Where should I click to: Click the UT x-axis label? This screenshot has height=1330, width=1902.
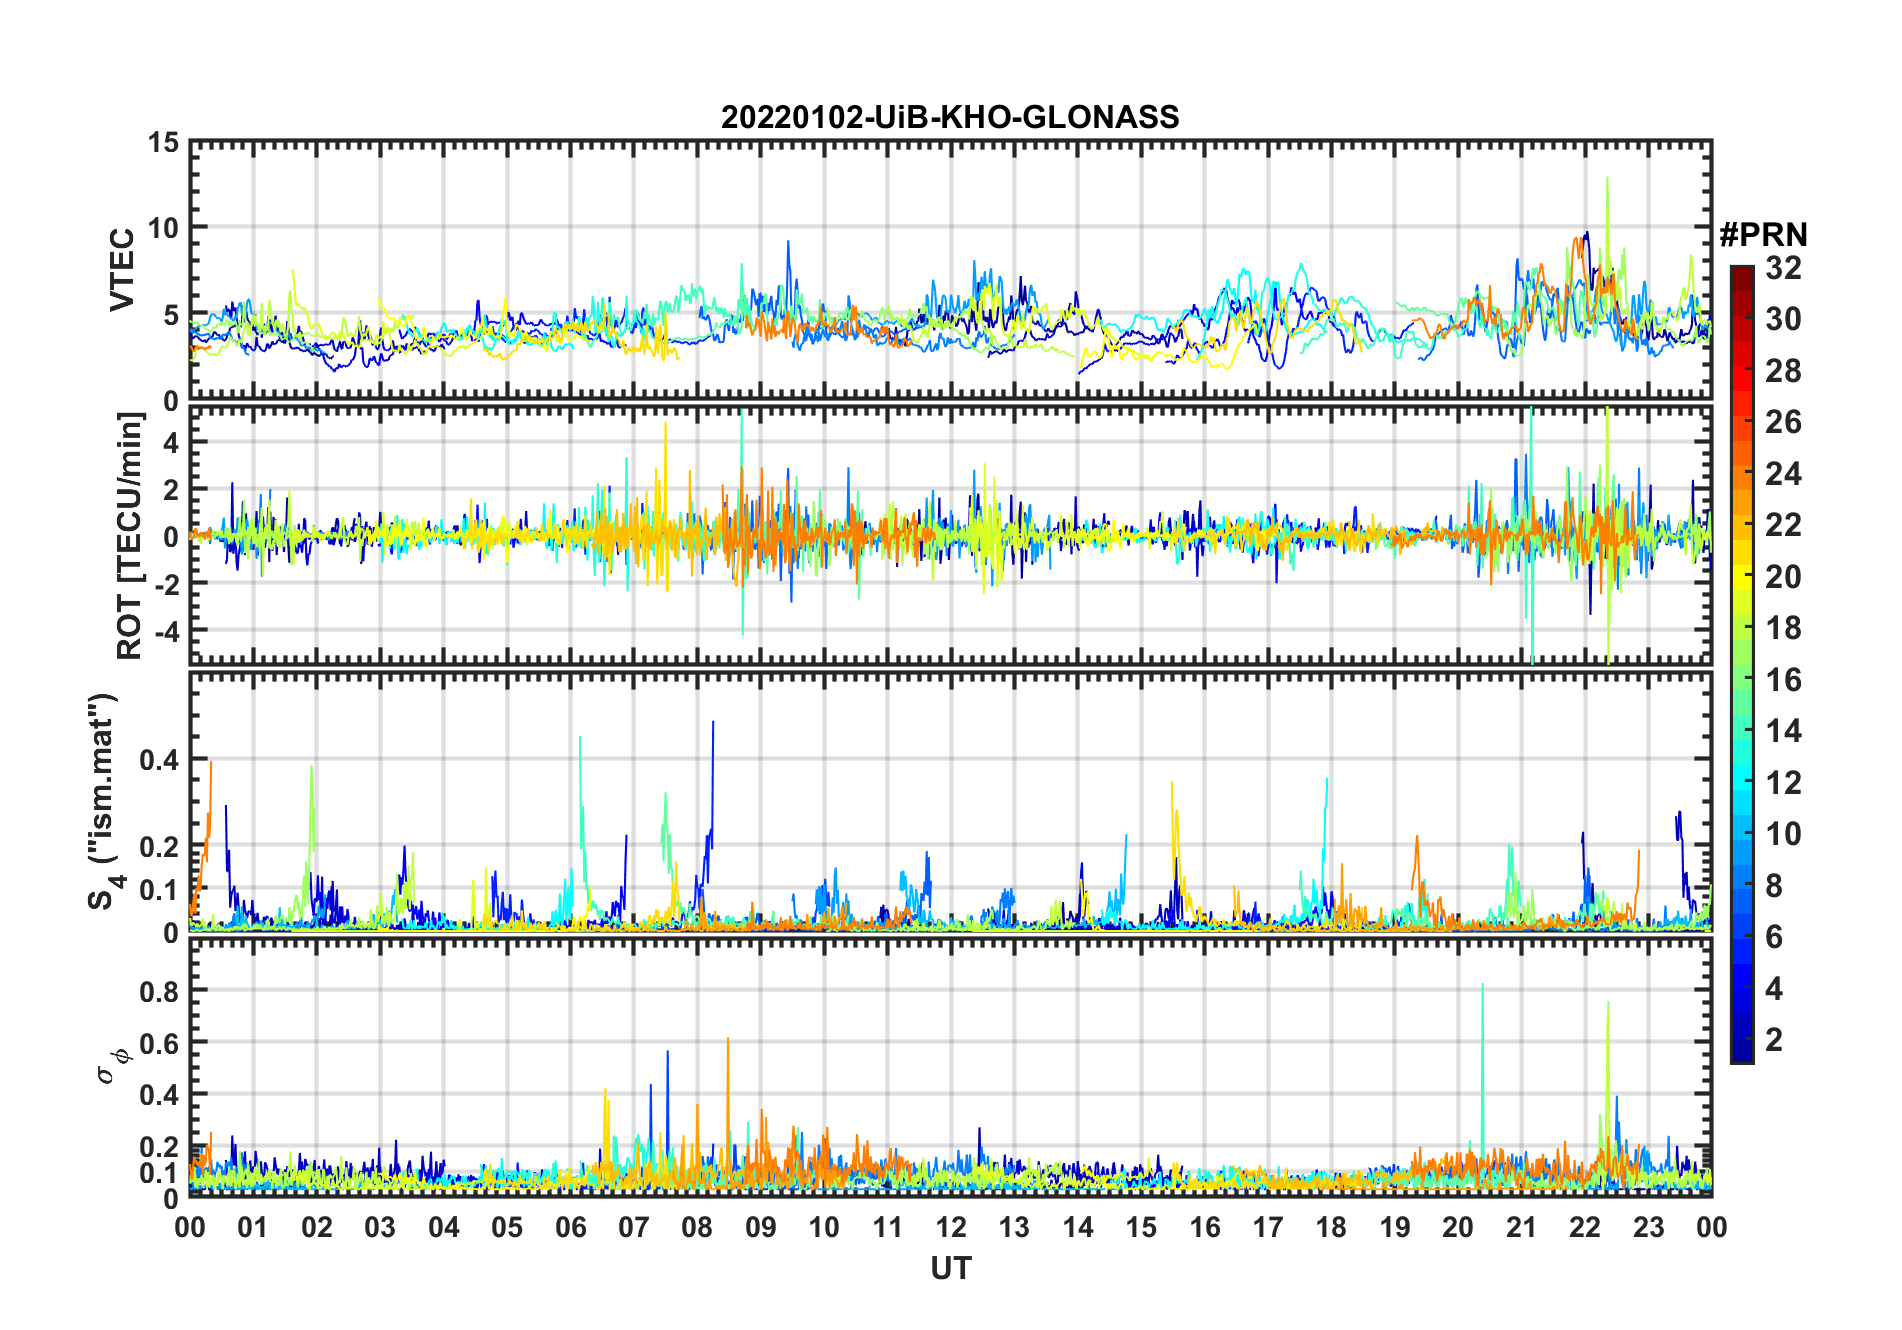coord(950,1268)
